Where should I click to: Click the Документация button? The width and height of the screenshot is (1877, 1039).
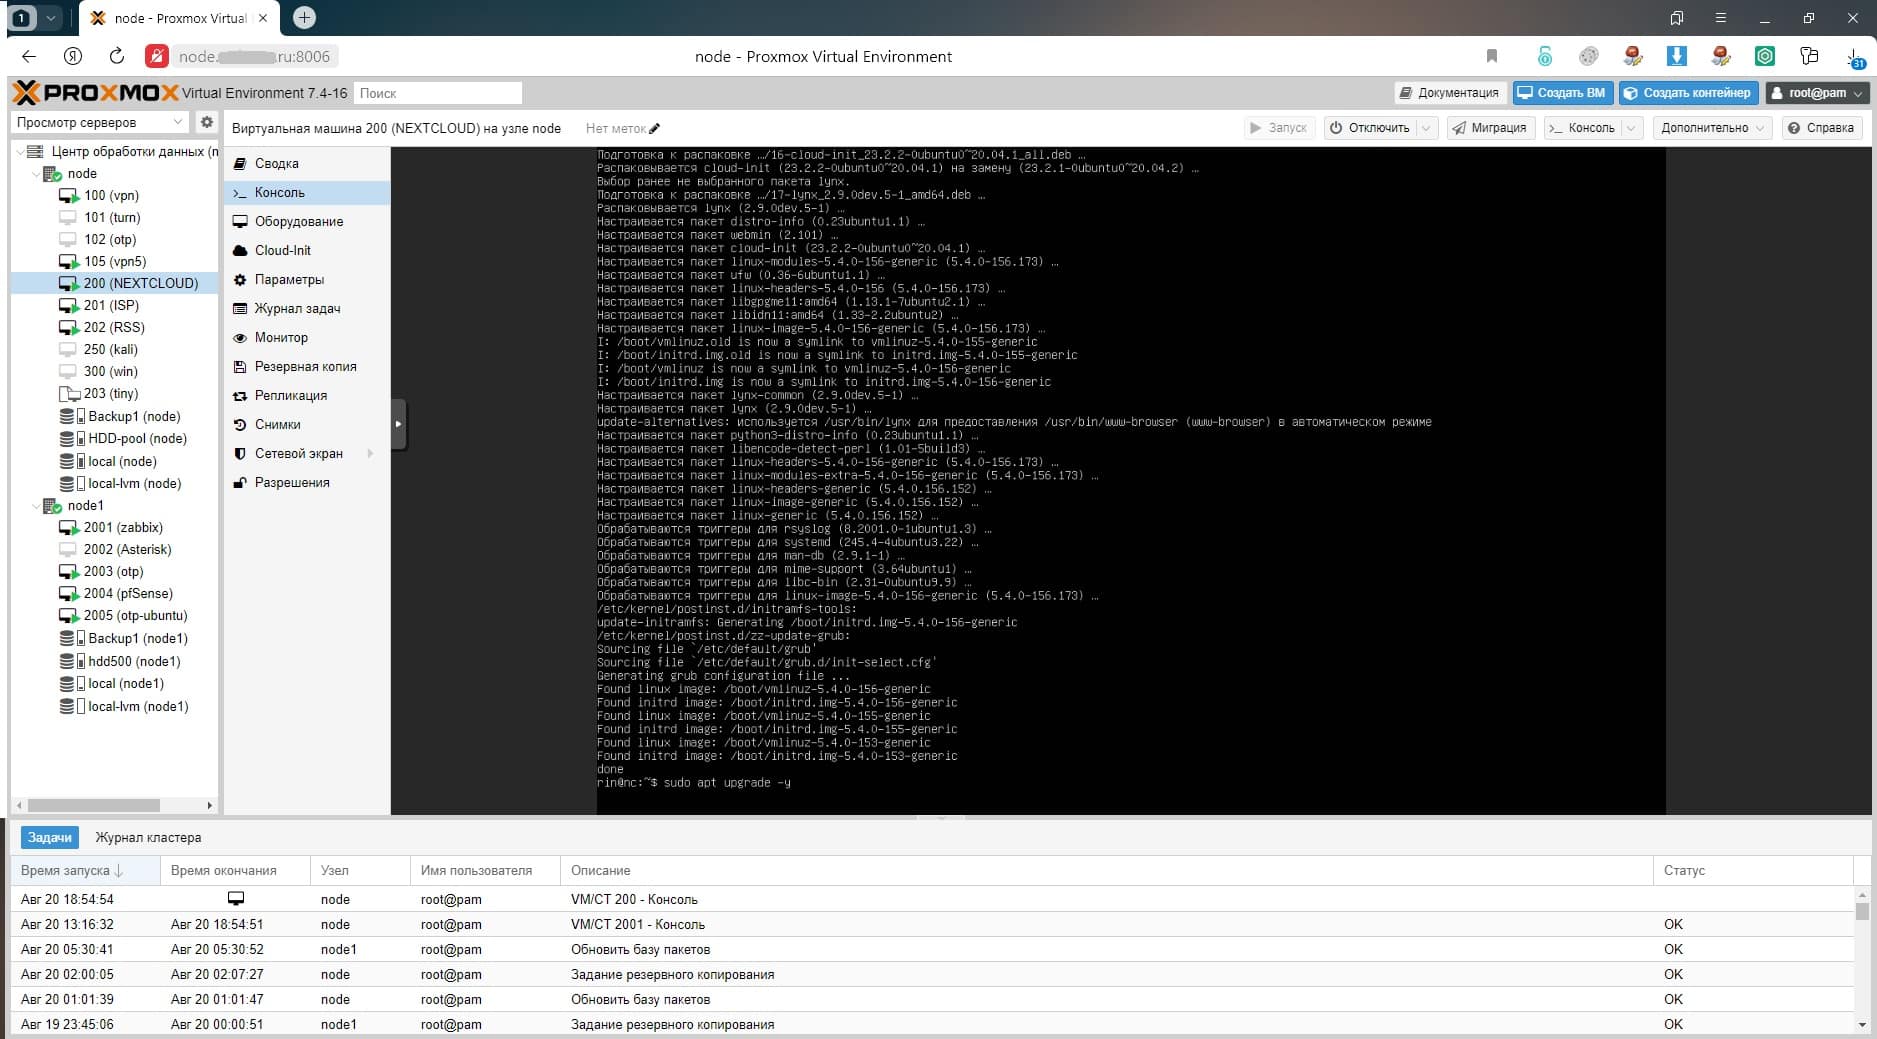pos(1450,93)
